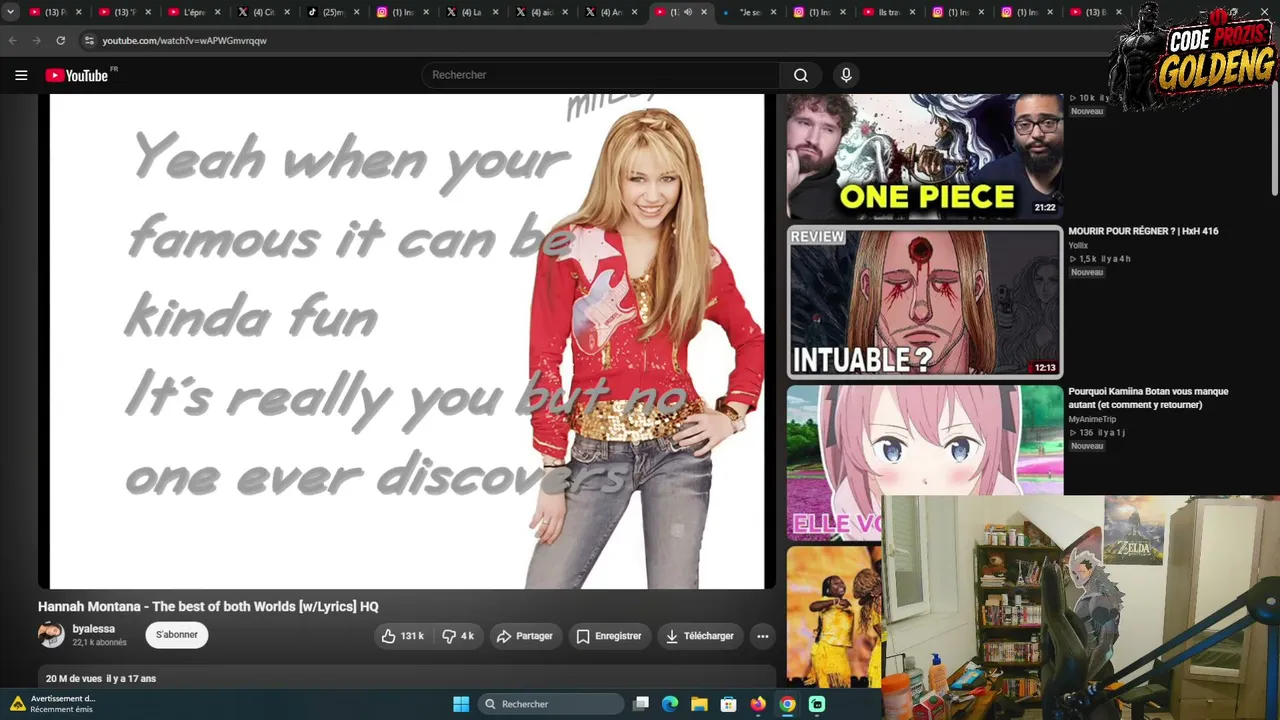This screenshot has width=1280, height=720.
Task: Open the Windows Start menu
Action: point(461,704)
